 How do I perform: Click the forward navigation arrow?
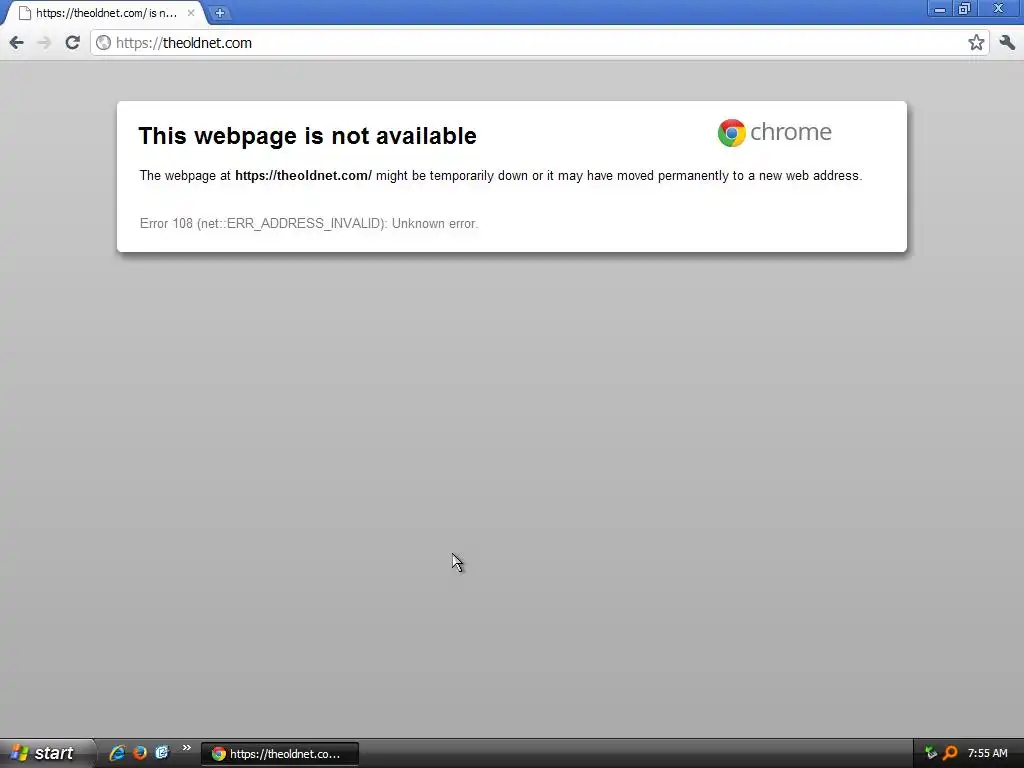(44, 43)
